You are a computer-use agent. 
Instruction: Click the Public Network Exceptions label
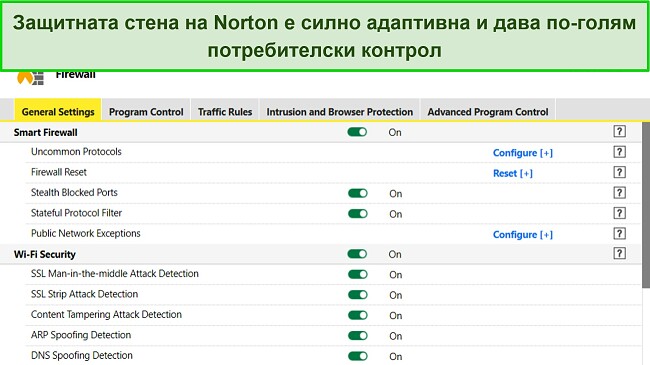coord(86,234)
